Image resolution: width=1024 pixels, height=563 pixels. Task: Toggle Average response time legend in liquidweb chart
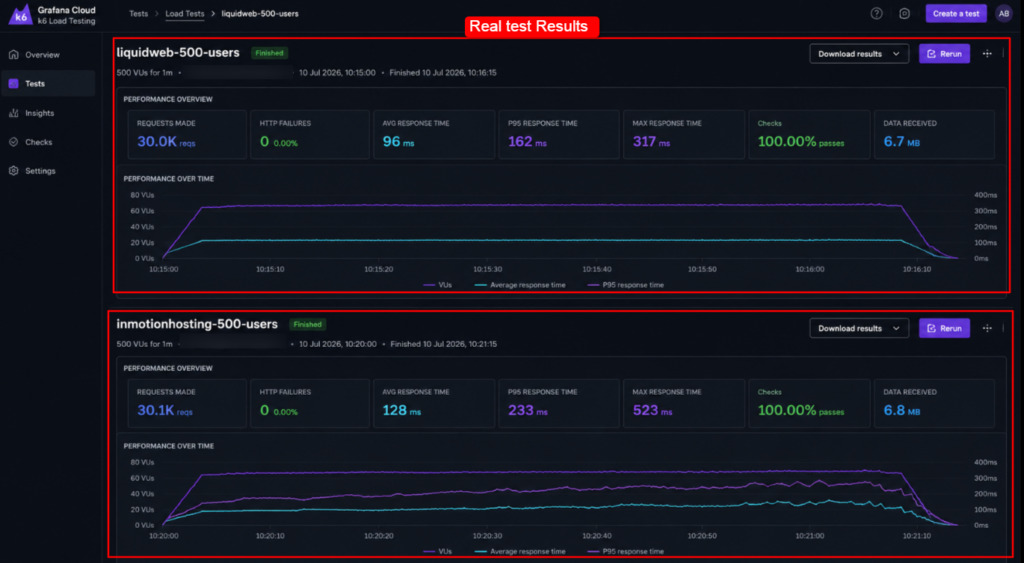pos(520,285)
